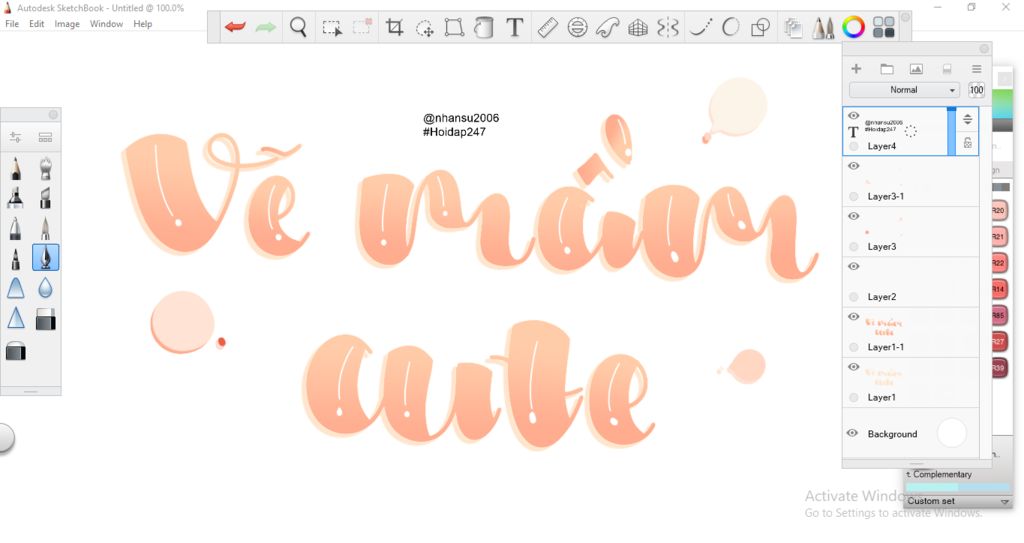Open the brush library icon
The image size is (1024, 543).
point(45,137)
